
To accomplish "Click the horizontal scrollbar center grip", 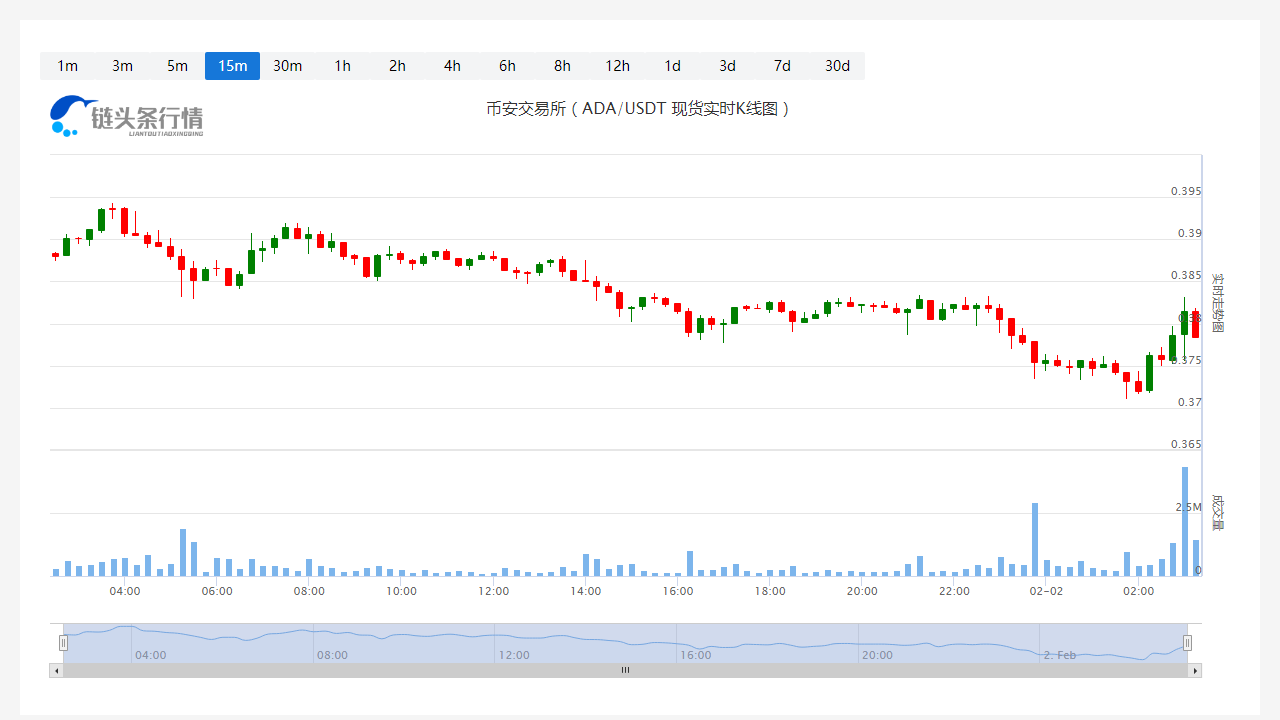I will pyautogui.click(x=625, y=670).
